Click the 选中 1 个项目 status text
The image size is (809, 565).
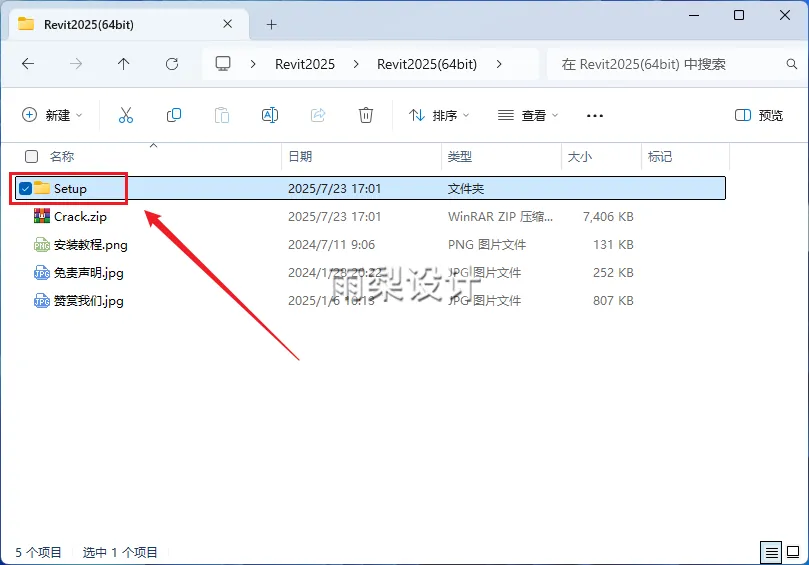click(x=120, y=553)
